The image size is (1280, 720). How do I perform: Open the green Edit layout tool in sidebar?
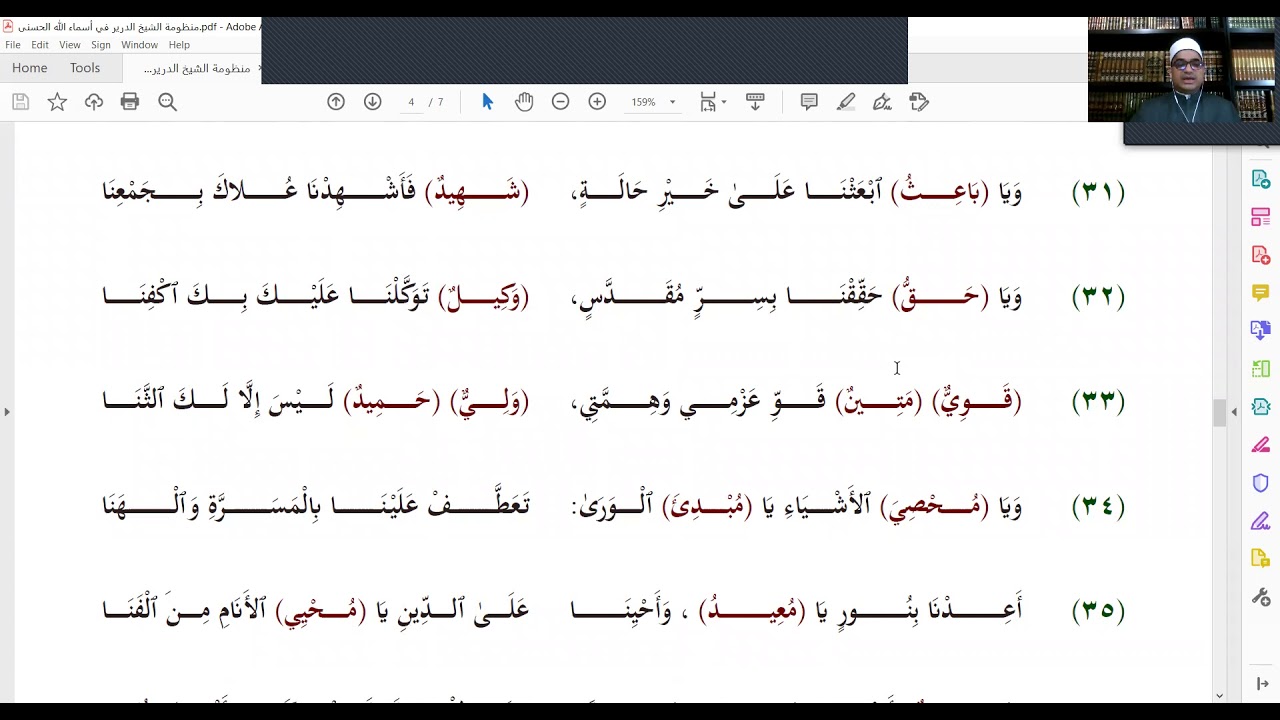tap(1261, 369)
